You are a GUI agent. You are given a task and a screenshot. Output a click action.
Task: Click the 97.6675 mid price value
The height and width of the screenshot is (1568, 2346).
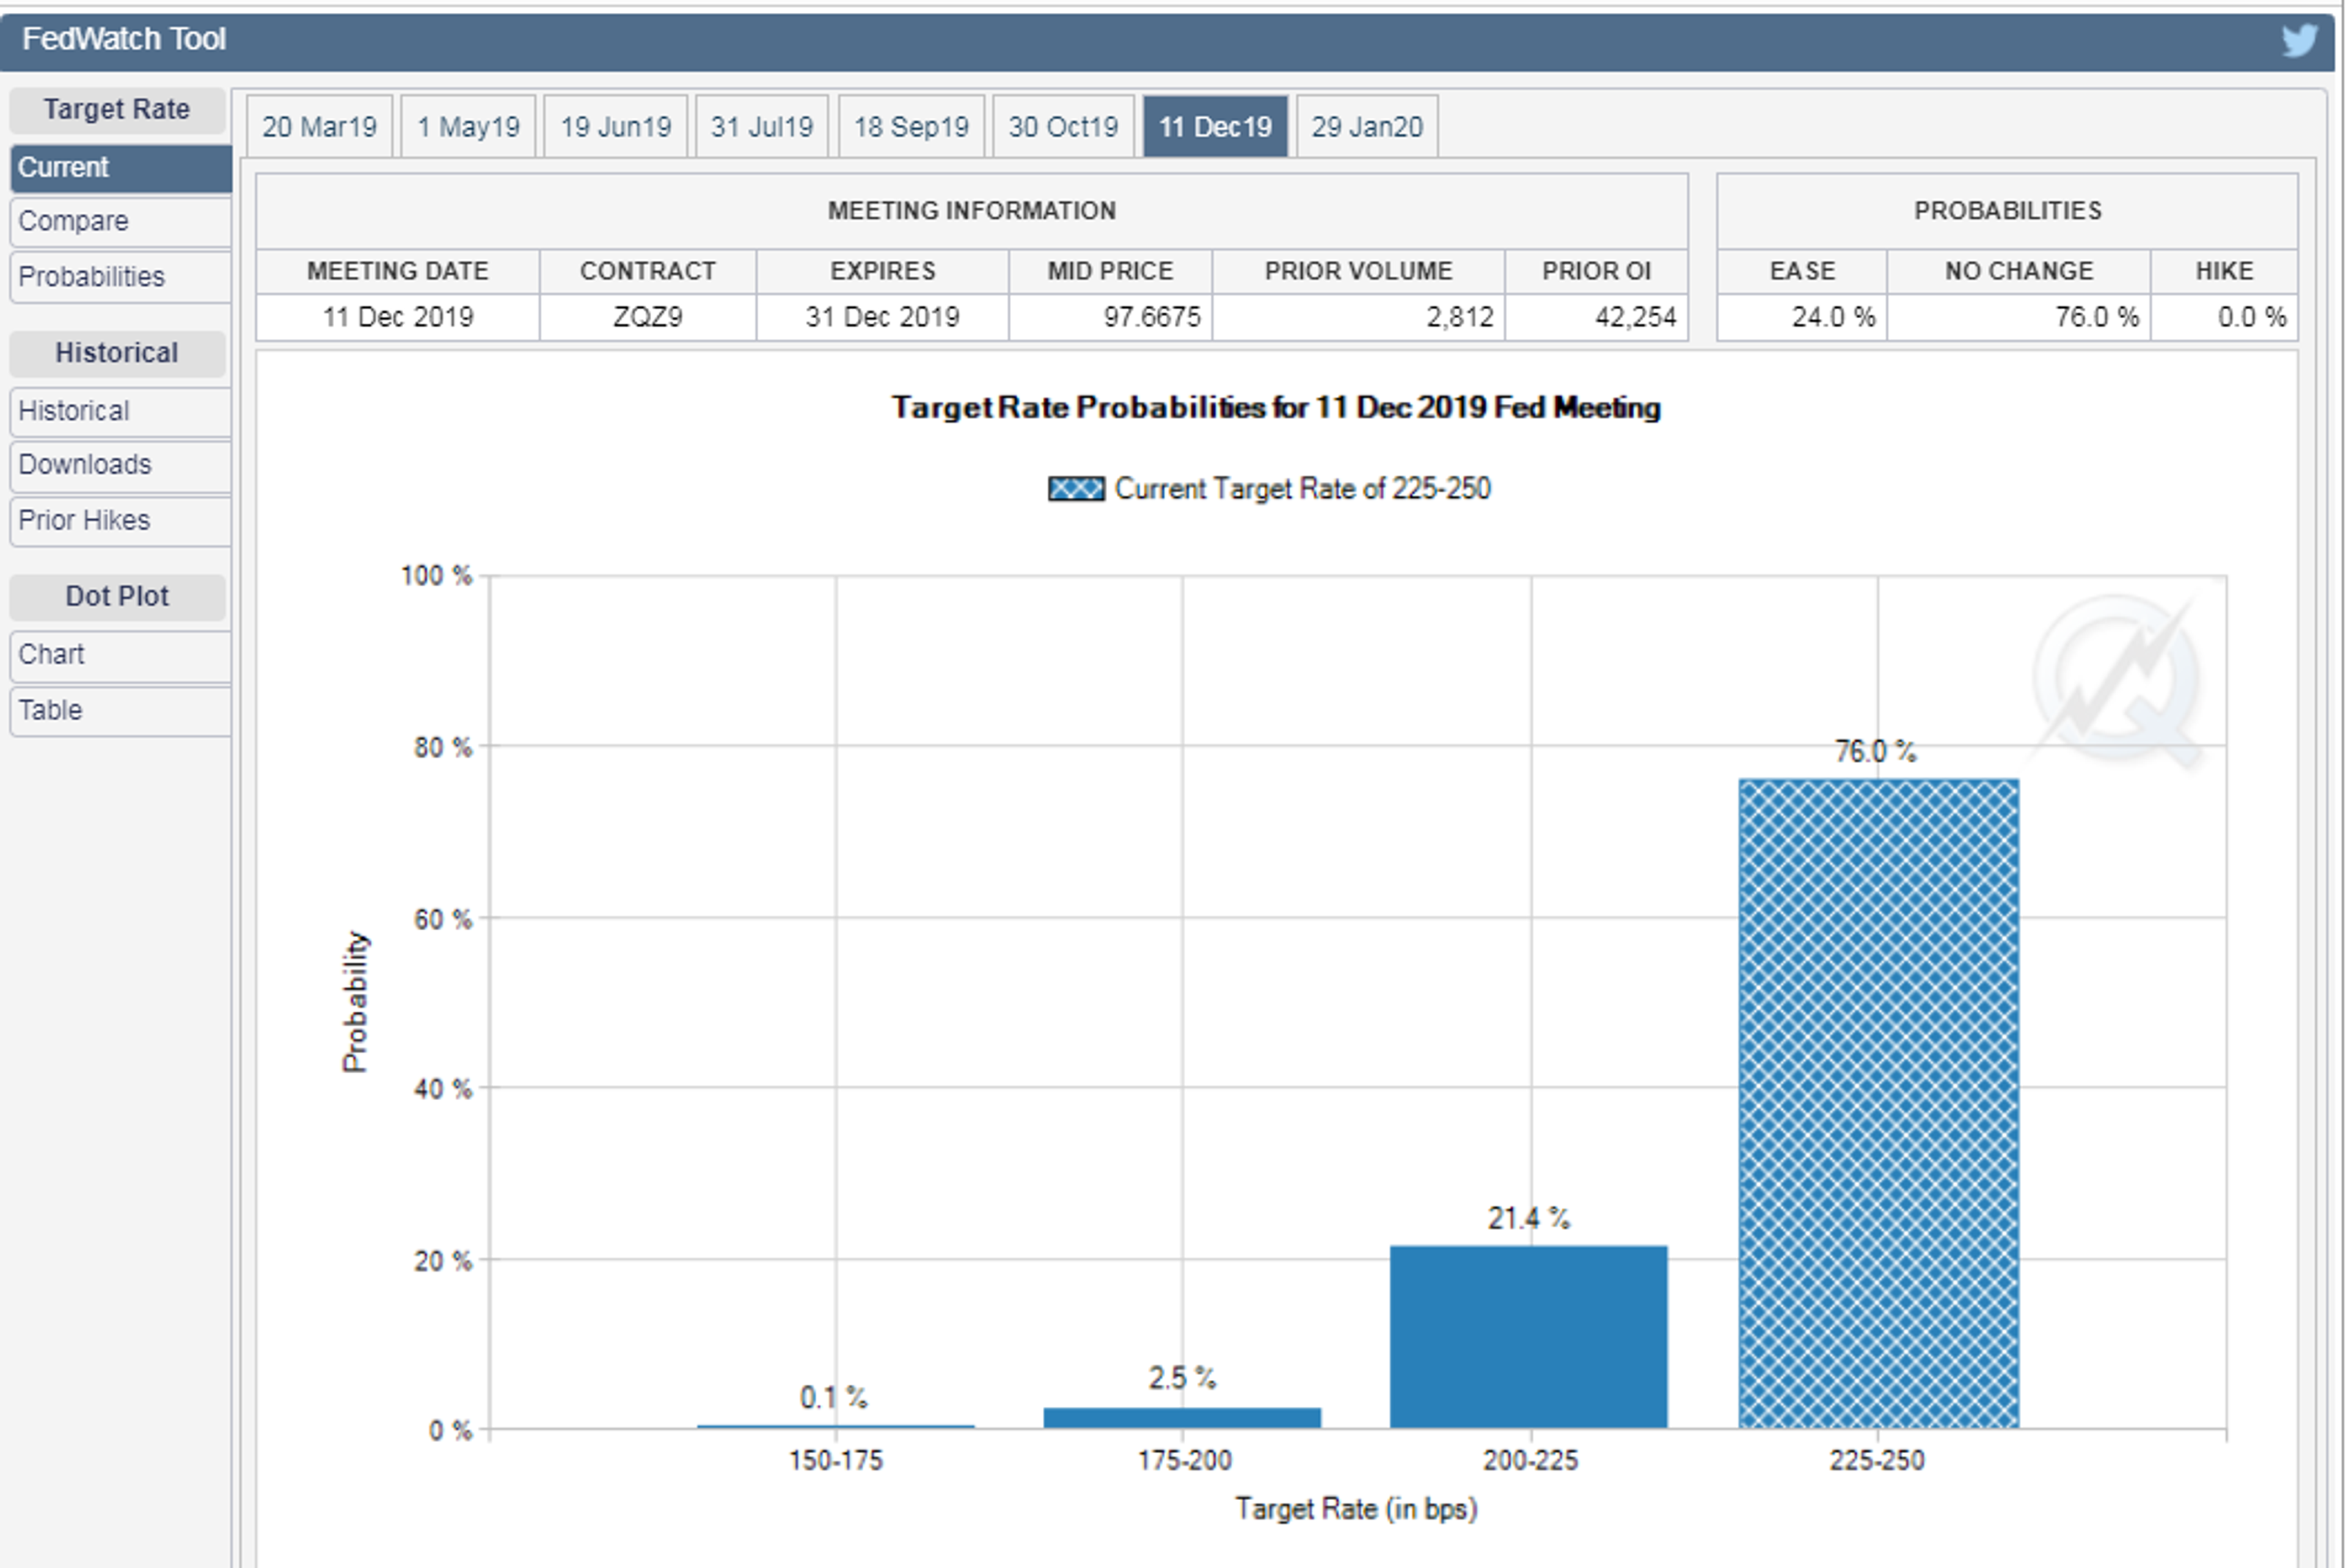pyautogui.click(x=1151, y=318)
